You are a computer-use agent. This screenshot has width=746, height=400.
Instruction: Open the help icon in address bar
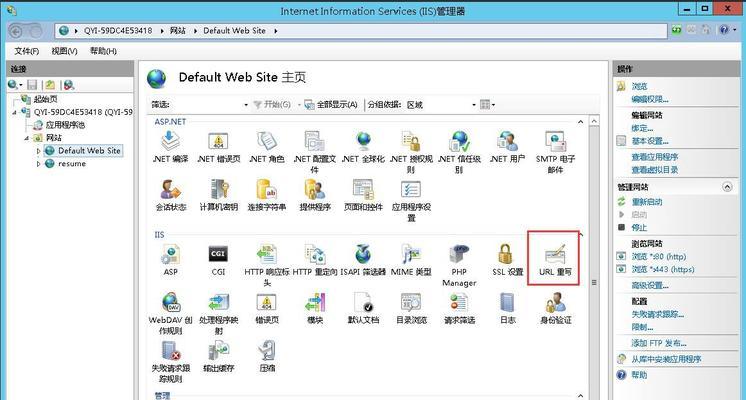724,30
